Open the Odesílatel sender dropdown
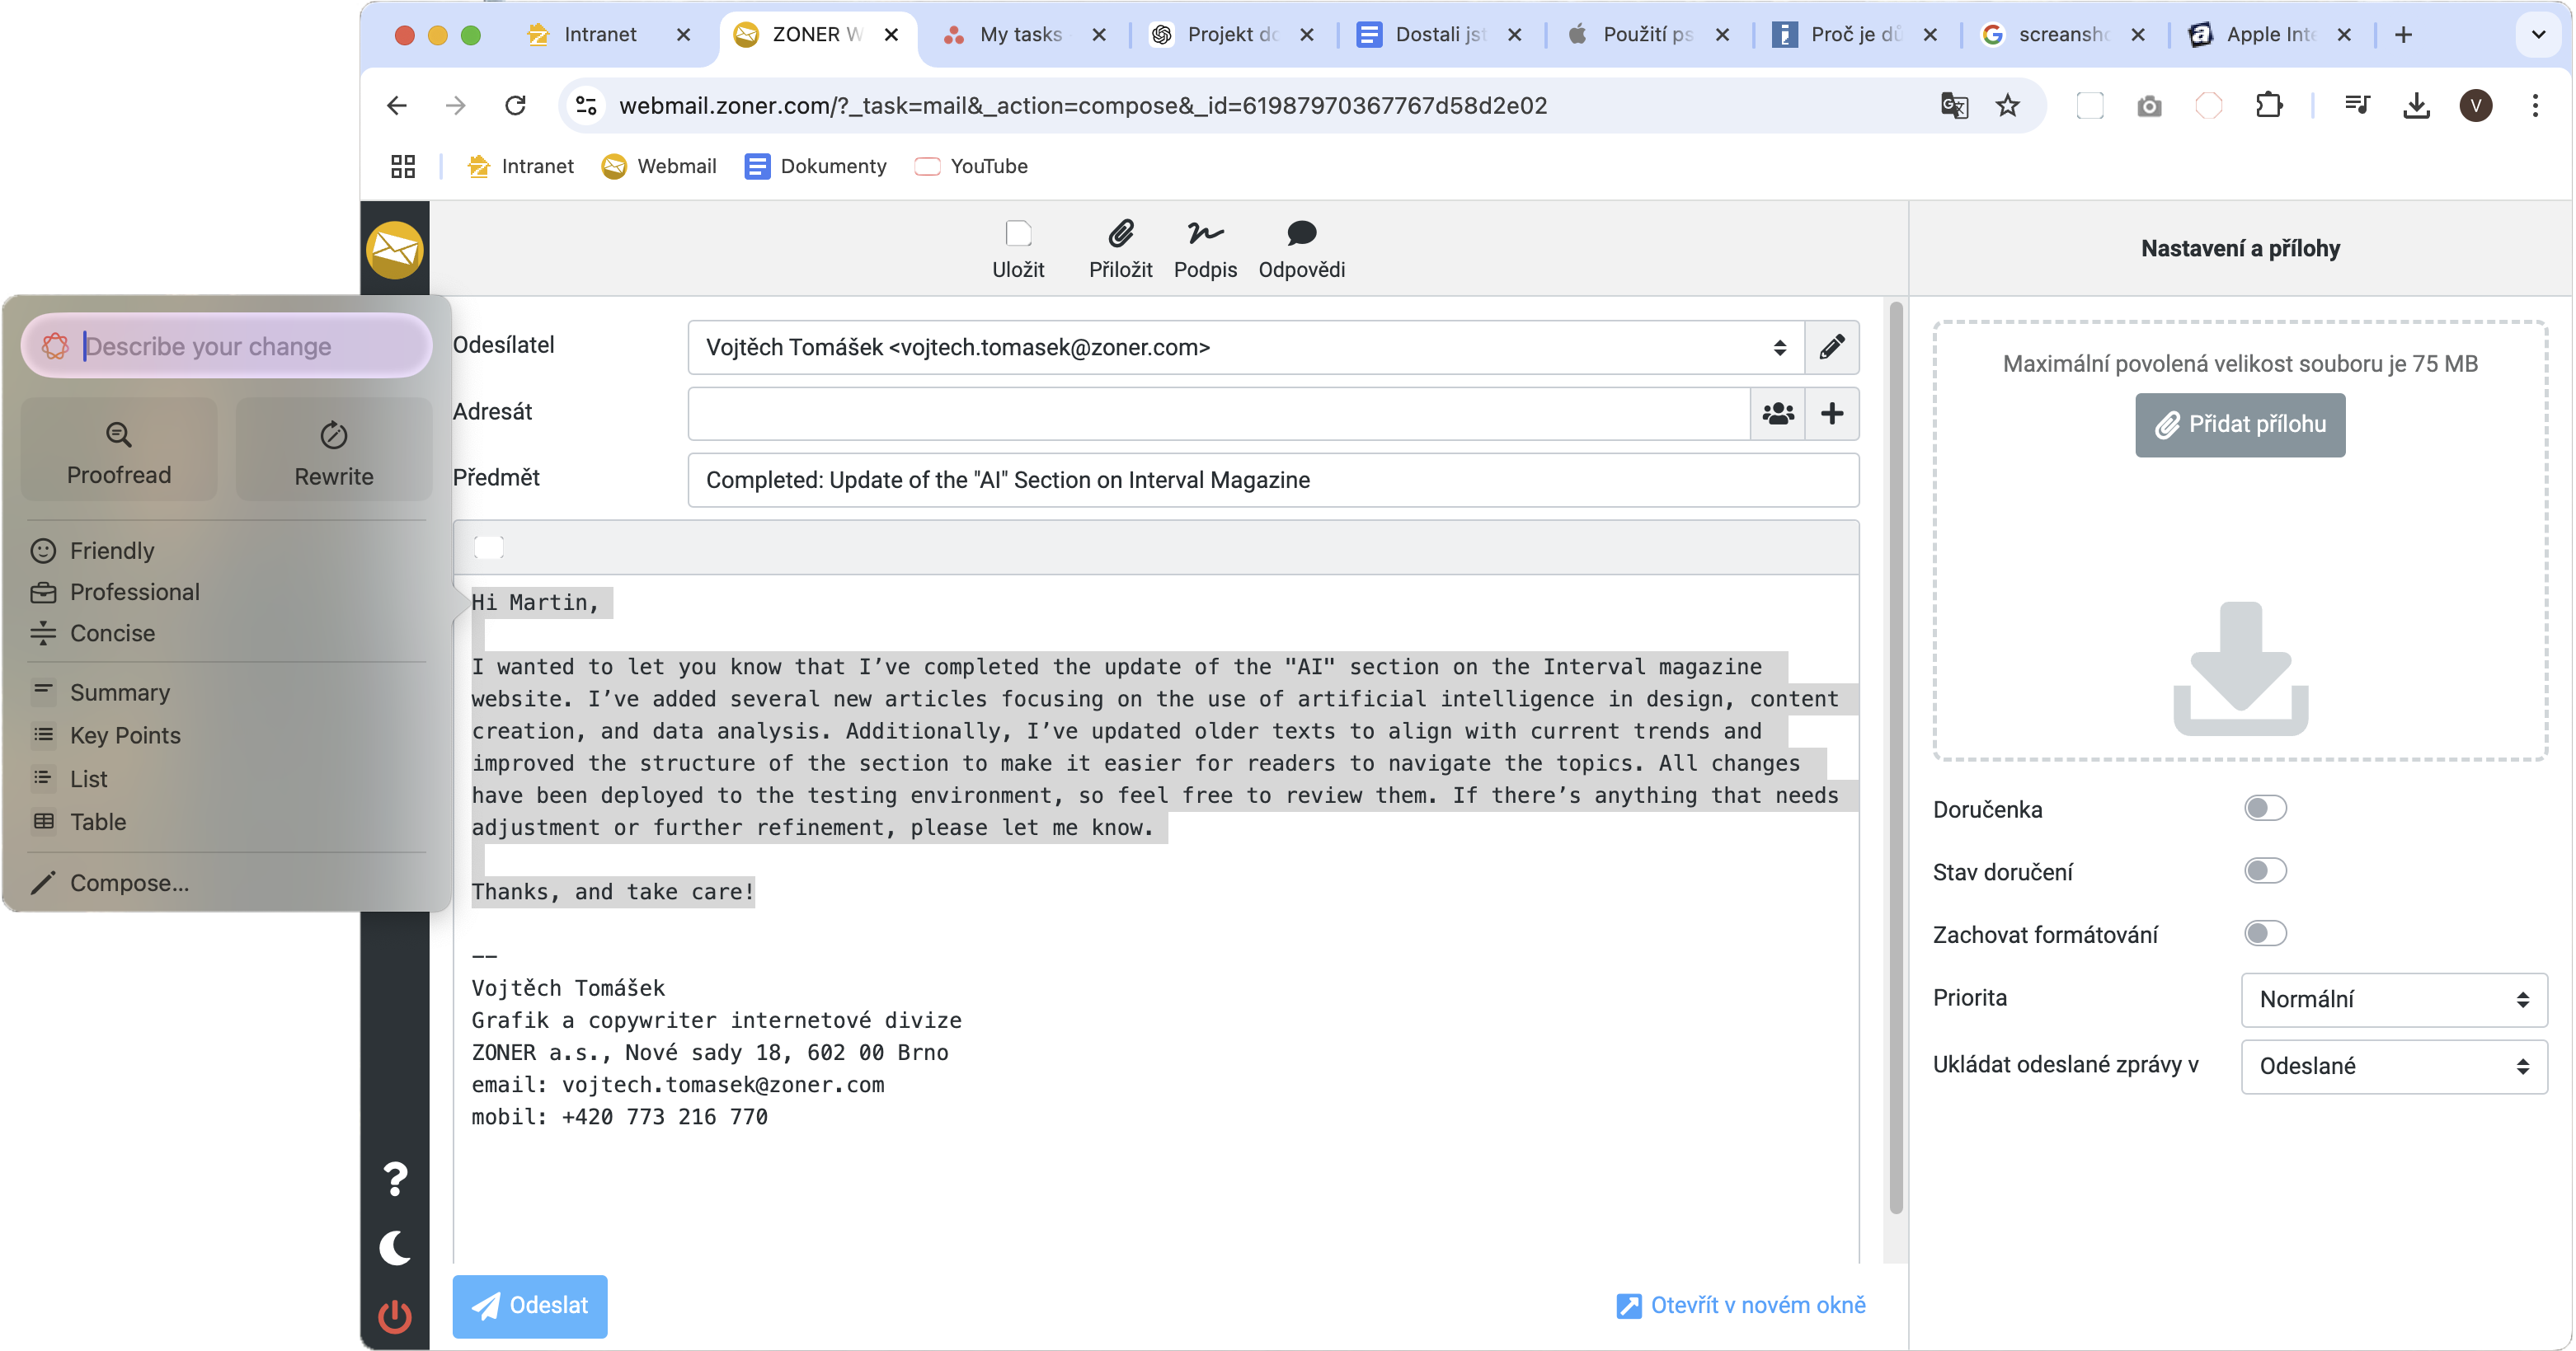The height and width of the screenshot is (1351, 2576). coord(1246,347)
